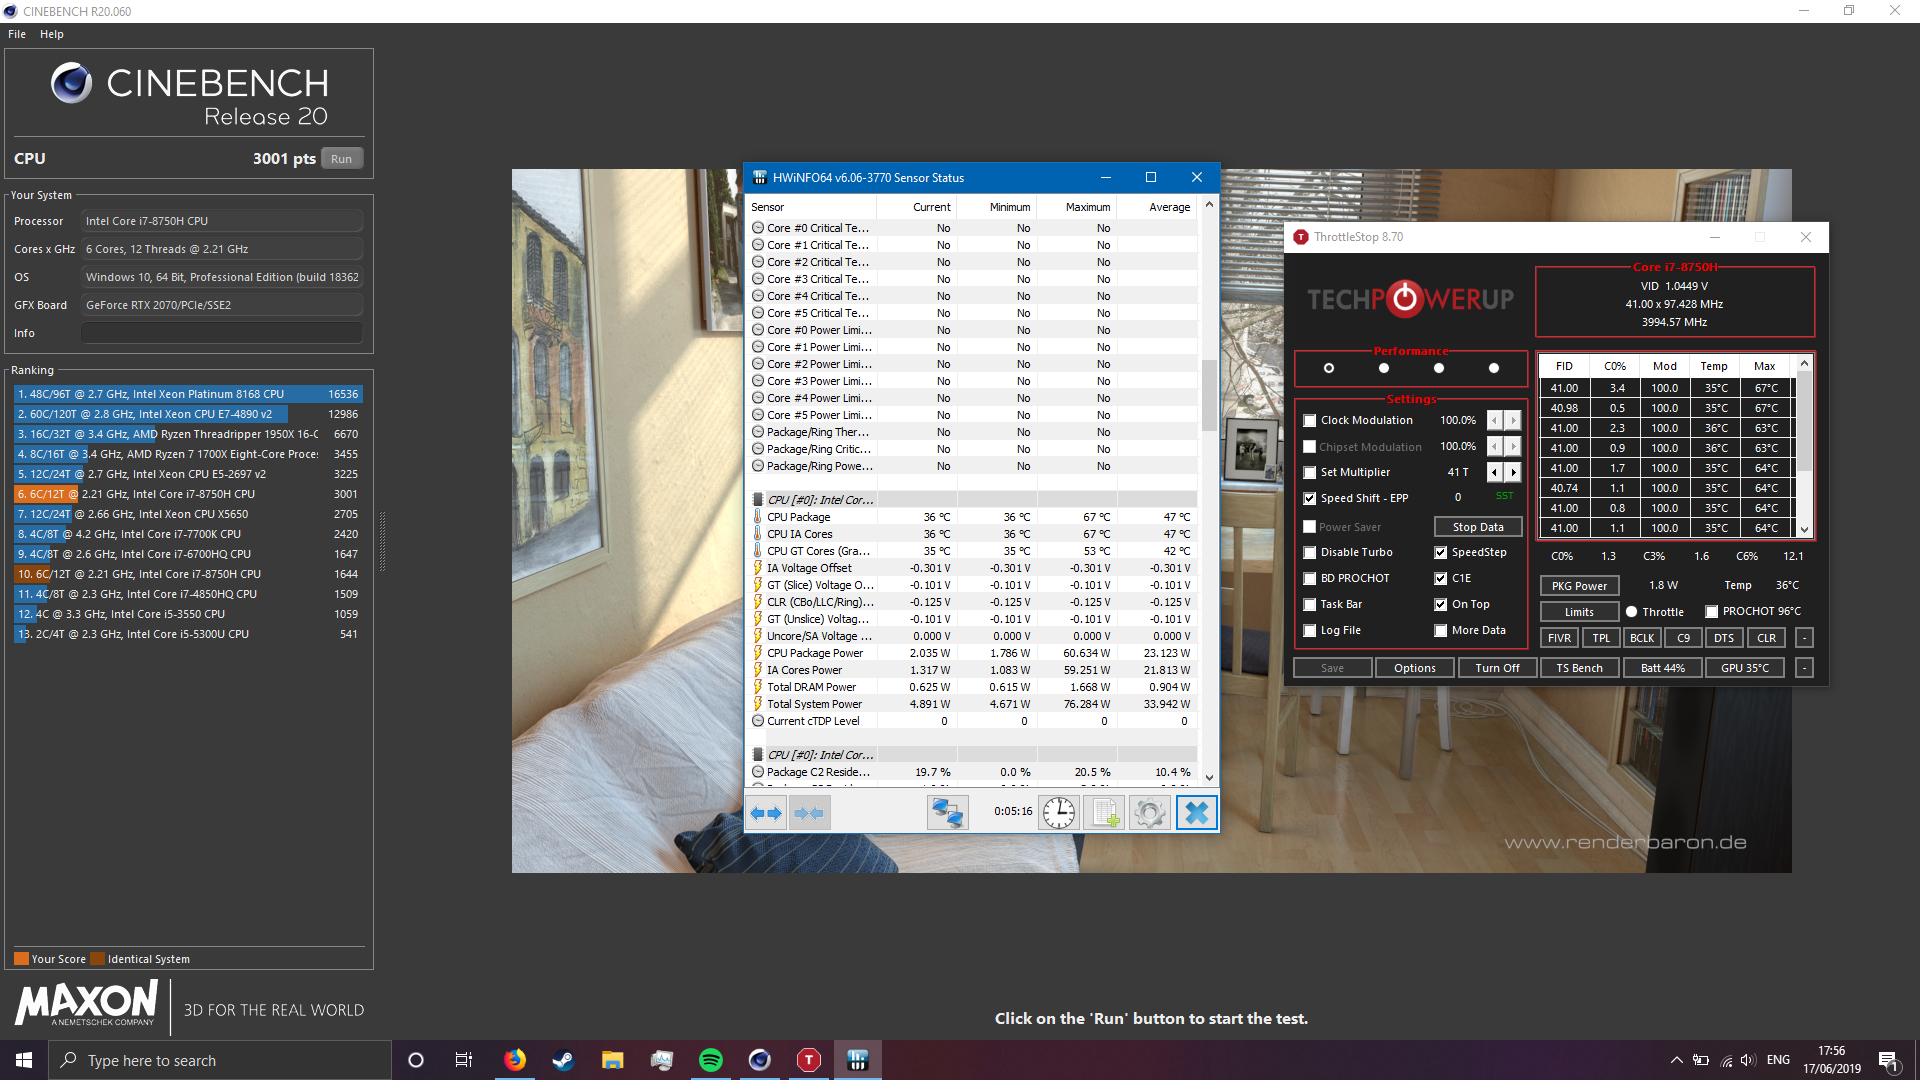
Task: Increase Clock Modulation with right arrow
Action: click(1513, 420)
